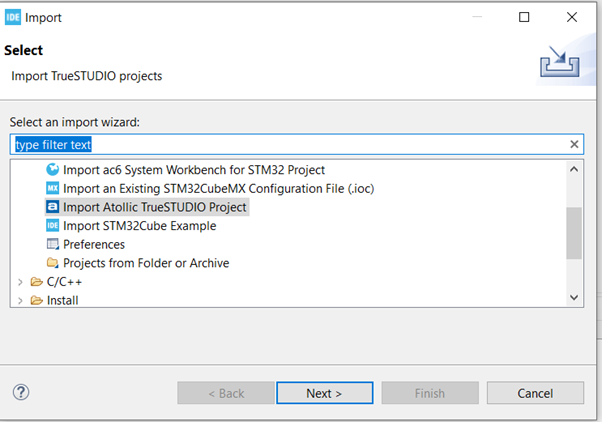Click the disabled Finish button
Screen dimensions: 602x422
[x=430, y=393]
